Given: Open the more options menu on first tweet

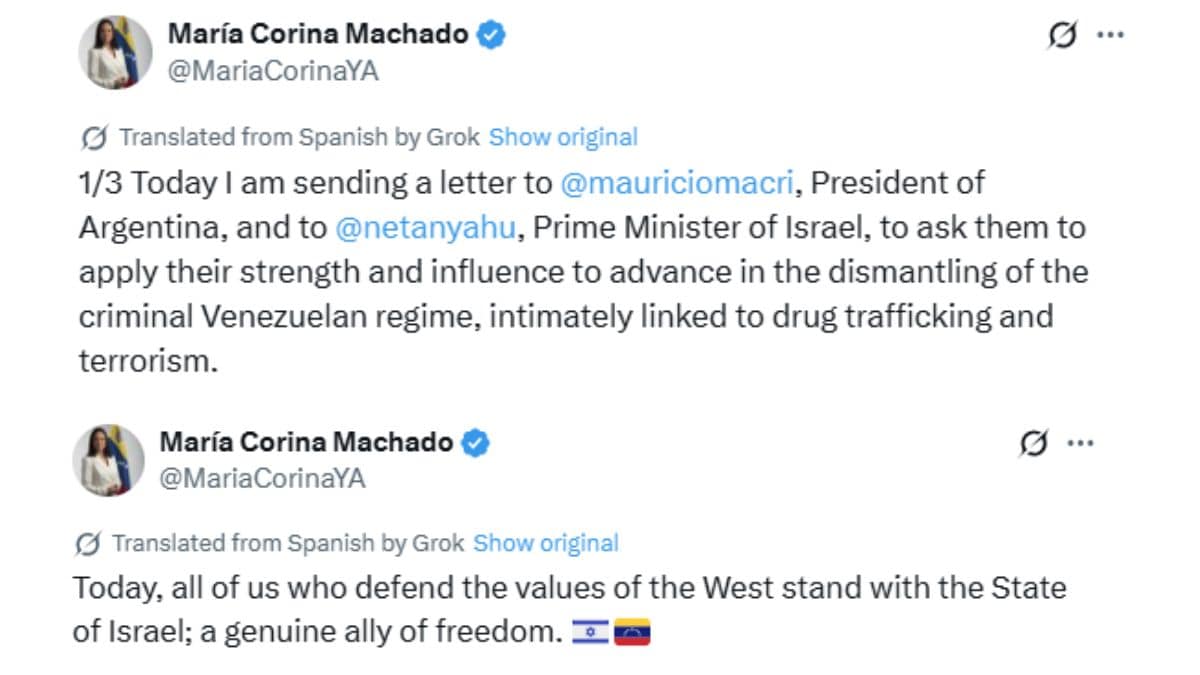Looking at the screenshot, I should (1111, 34).
